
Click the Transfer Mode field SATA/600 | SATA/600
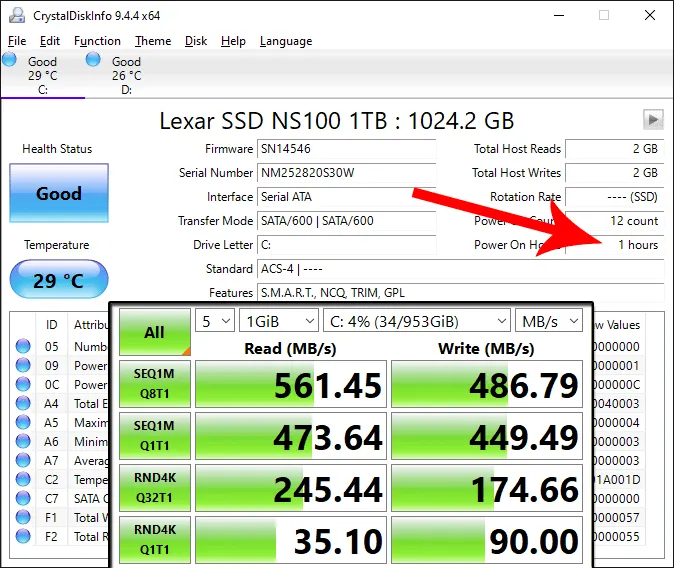pos(346,221)
